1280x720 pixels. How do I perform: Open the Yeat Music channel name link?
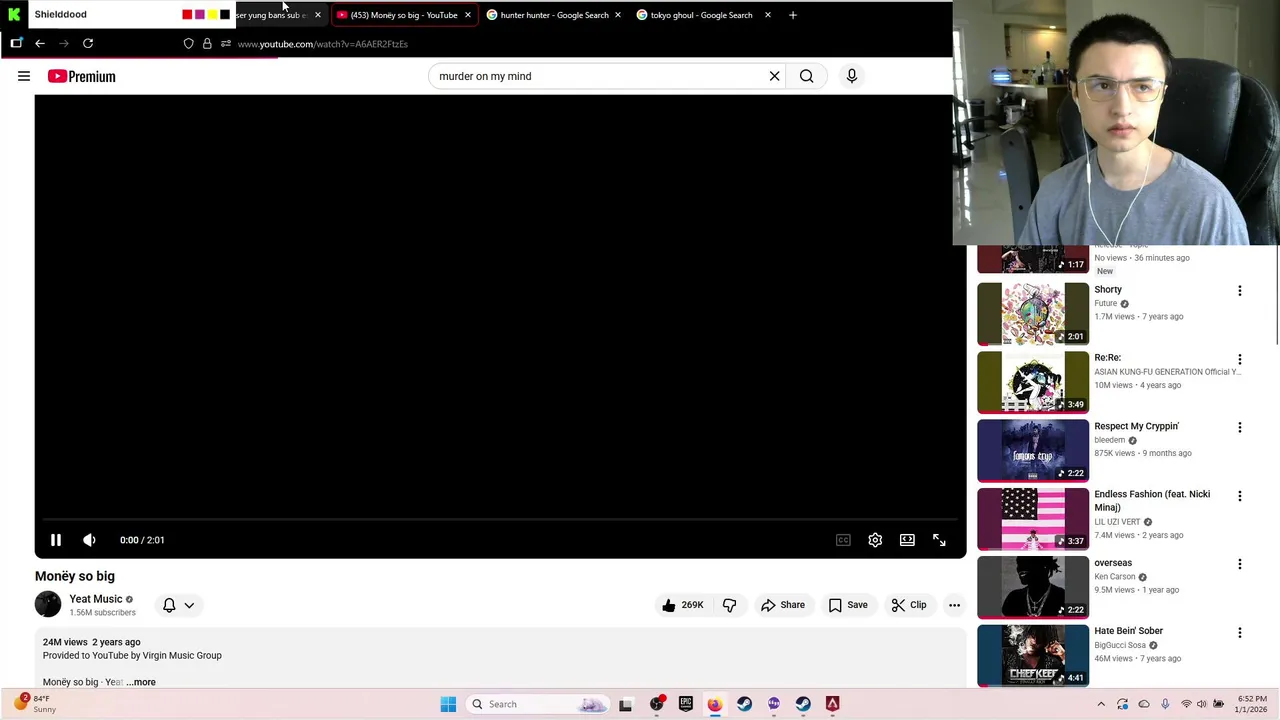[x=96, y=599]
